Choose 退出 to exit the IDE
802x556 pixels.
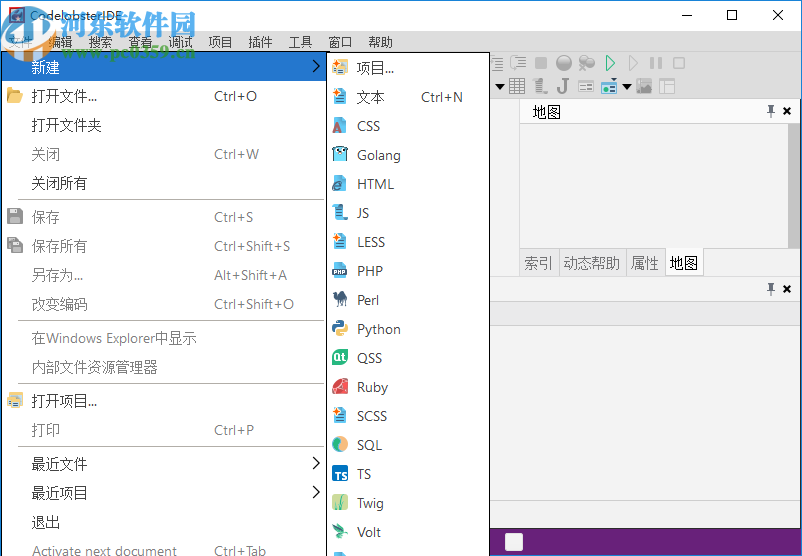tap(164, 522)
